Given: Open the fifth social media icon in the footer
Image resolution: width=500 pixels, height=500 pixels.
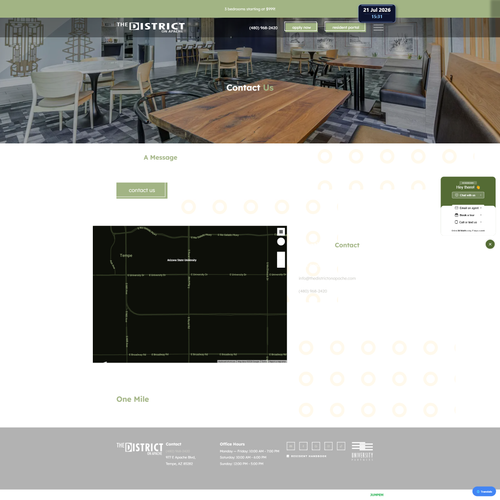Looking at the screenshot, I should coord(341,446).
